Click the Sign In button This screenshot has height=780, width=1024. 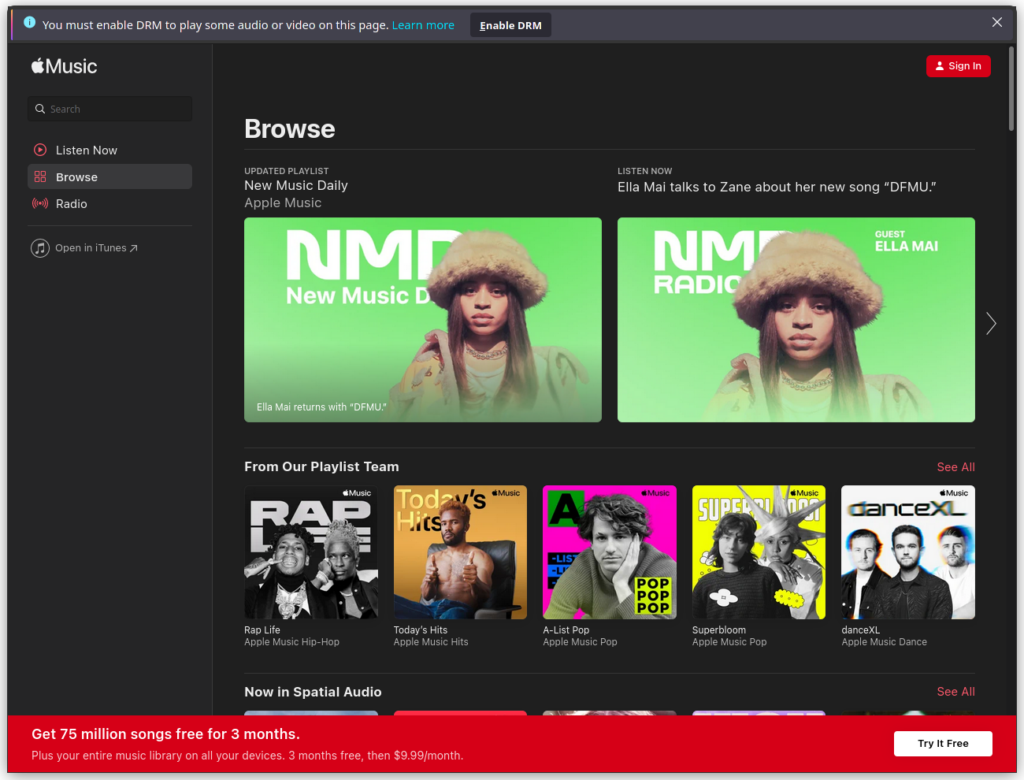958,66
